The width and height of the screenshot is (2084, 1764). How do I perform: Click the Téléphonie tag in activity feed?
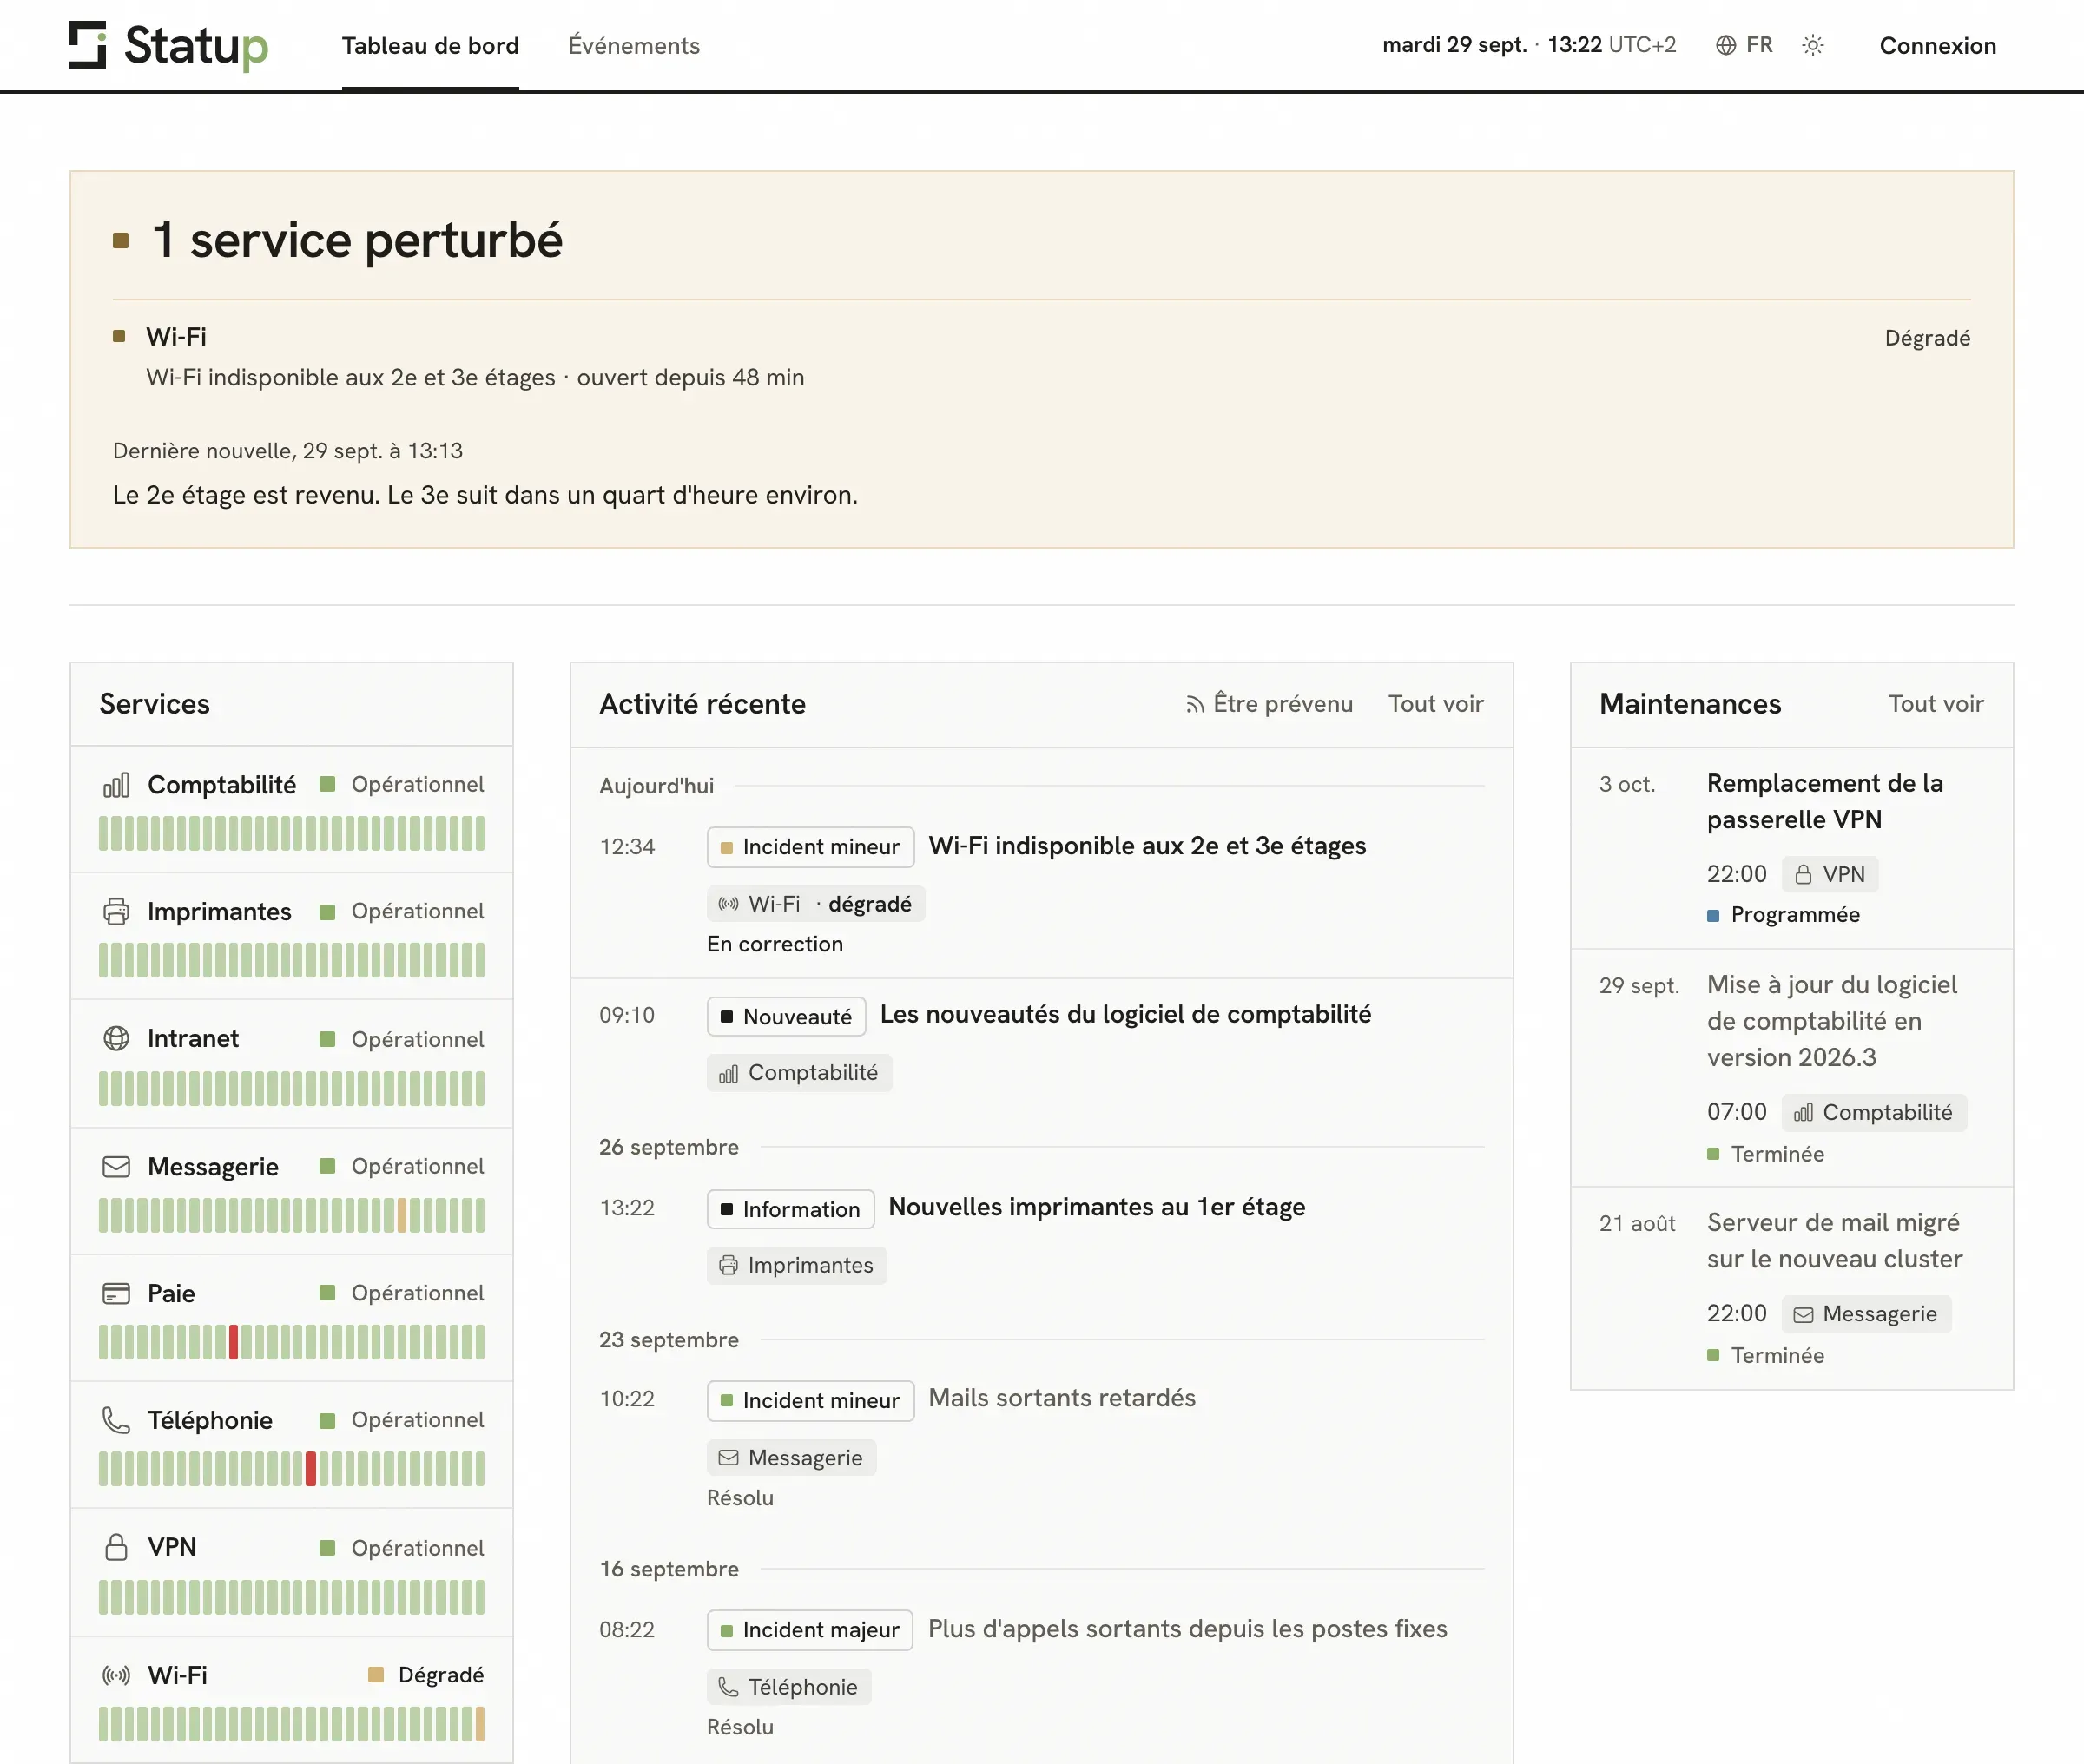(x=789, y=1687)
